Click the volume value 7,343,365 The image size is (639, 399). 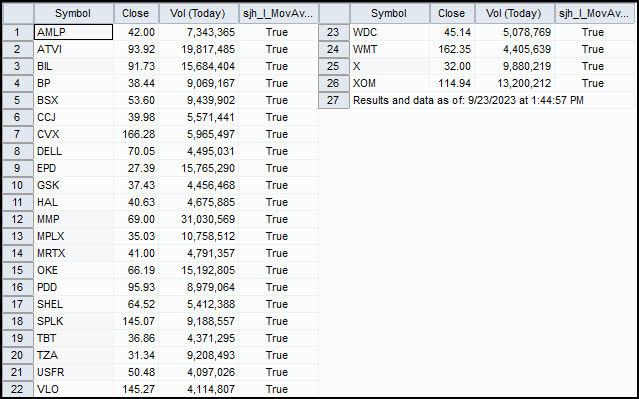pyautogui.click(x=211, y=32)
